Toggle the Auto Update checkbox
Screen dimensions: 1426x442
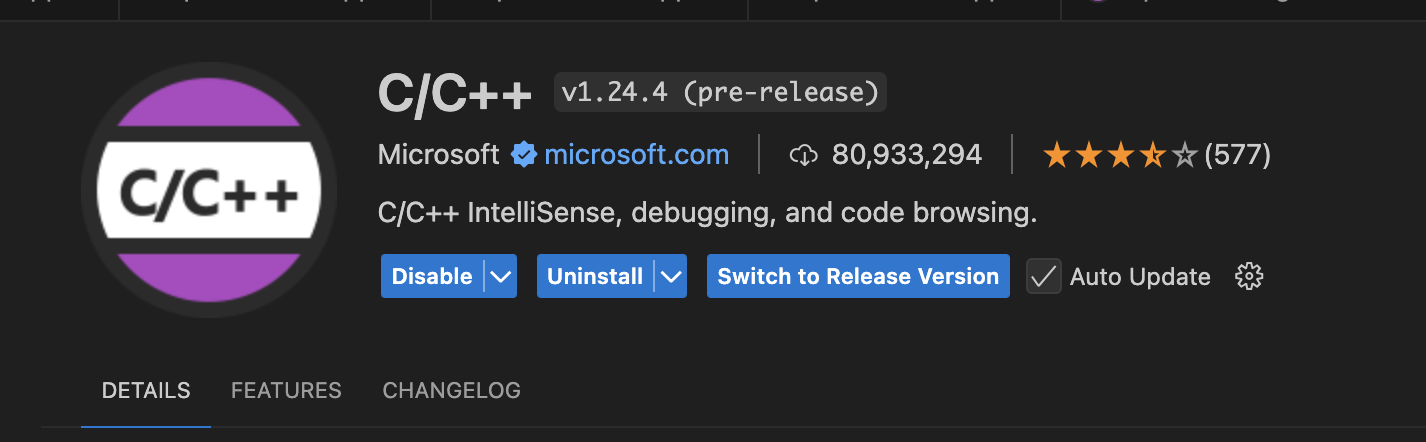pyautogui.click(x=1044, y=277)
